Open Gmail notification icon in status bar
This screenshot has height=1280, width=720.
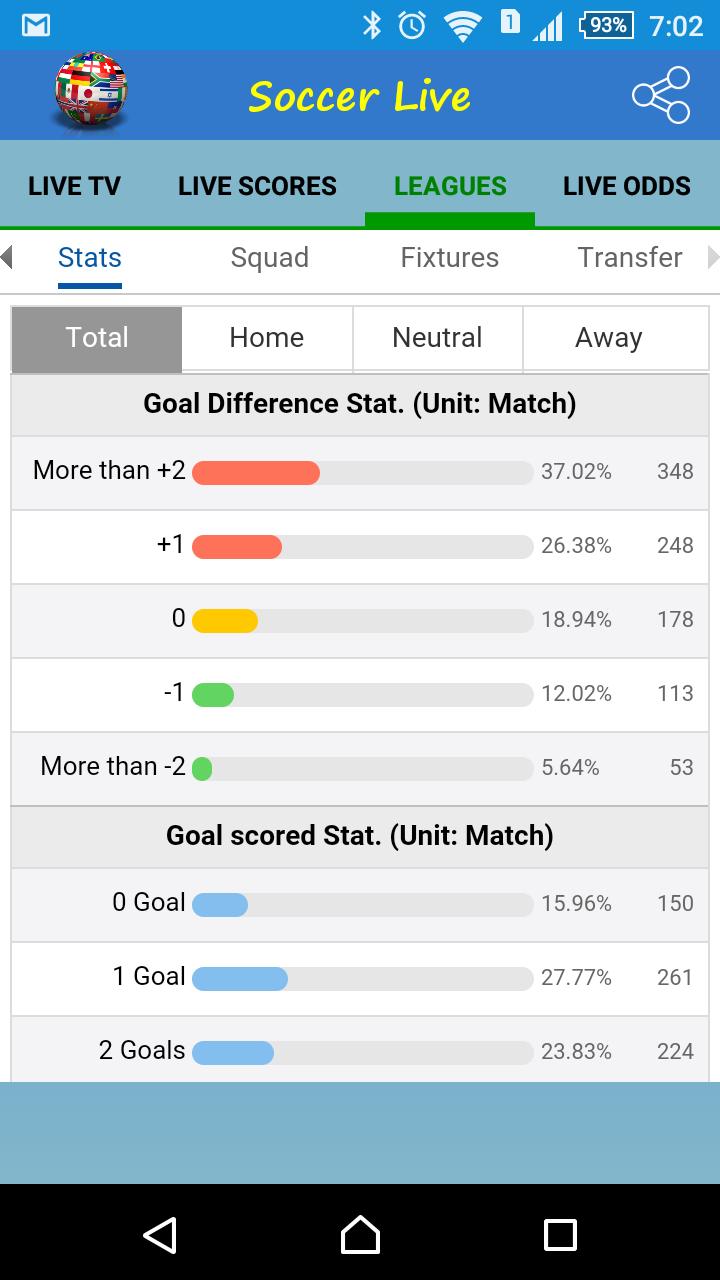click(x=36, y=25)
